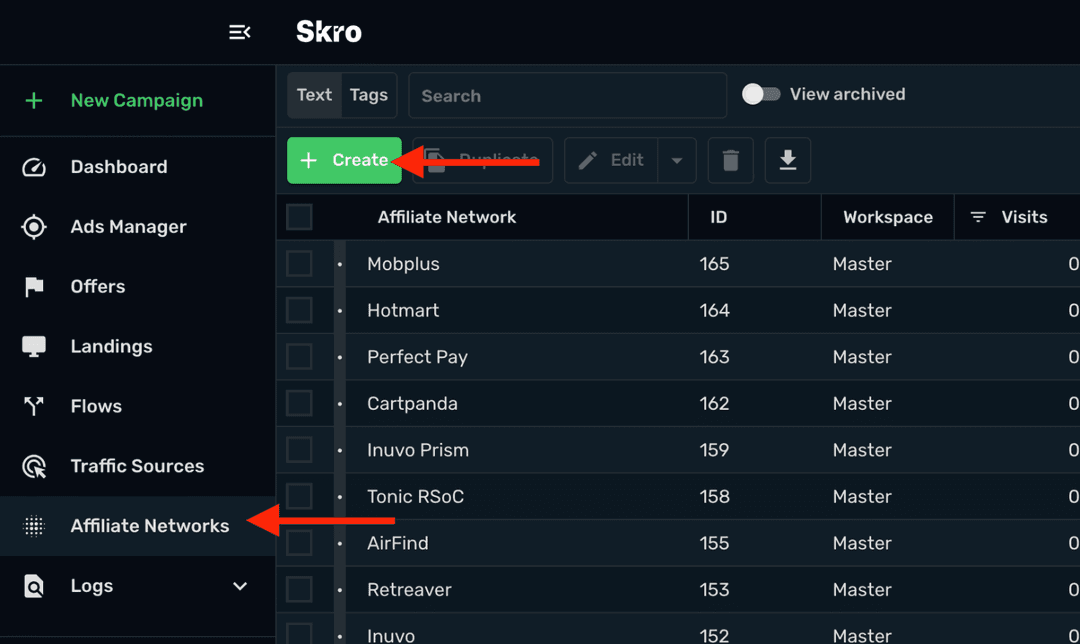
Task: Click inside the Search field
Action: click(568, 95)
